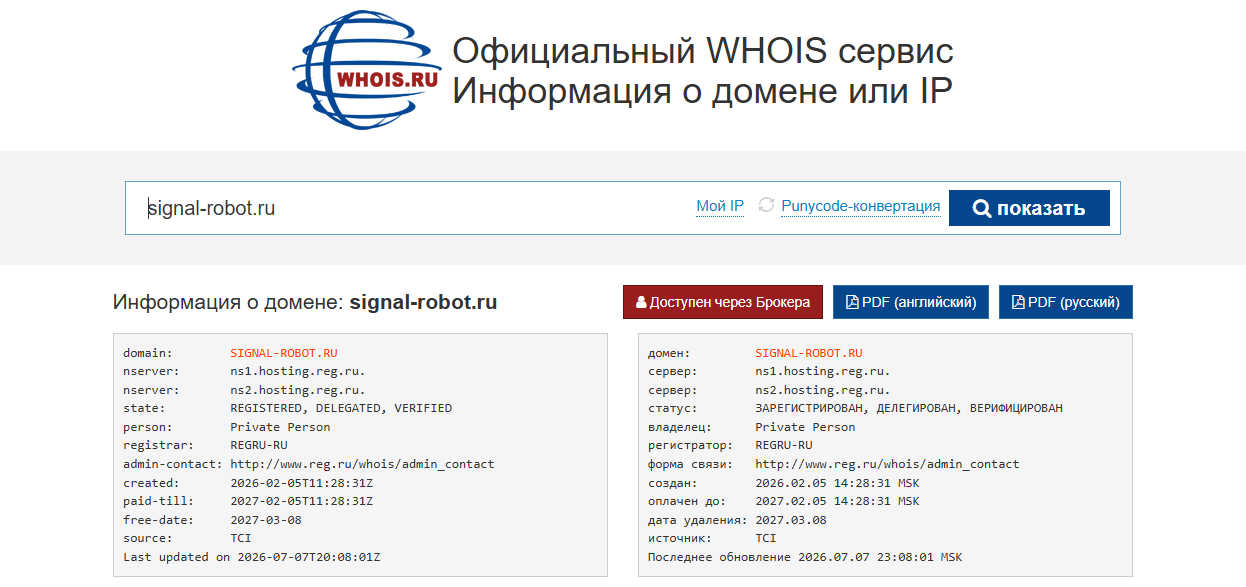
Task: Select ns2.hosting.reg.ru. in the English panel
Action: (x=298, y=390)
